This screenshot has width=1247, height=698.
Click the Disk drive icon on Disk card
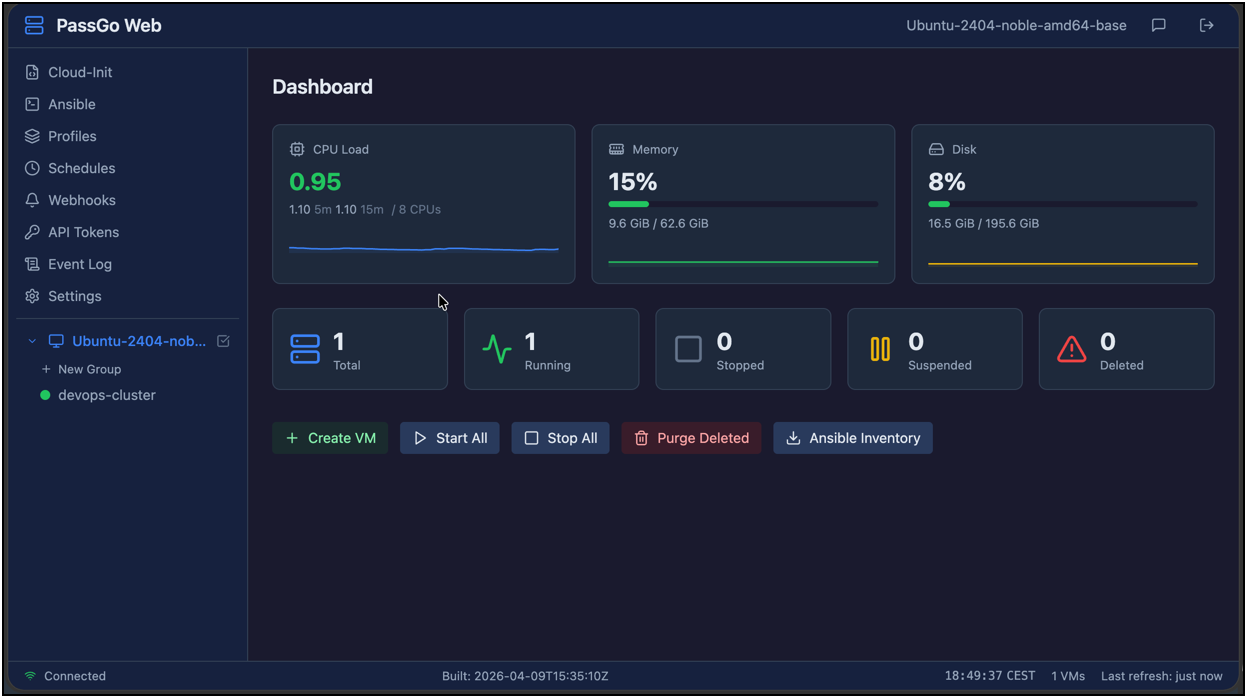[936, 149]
